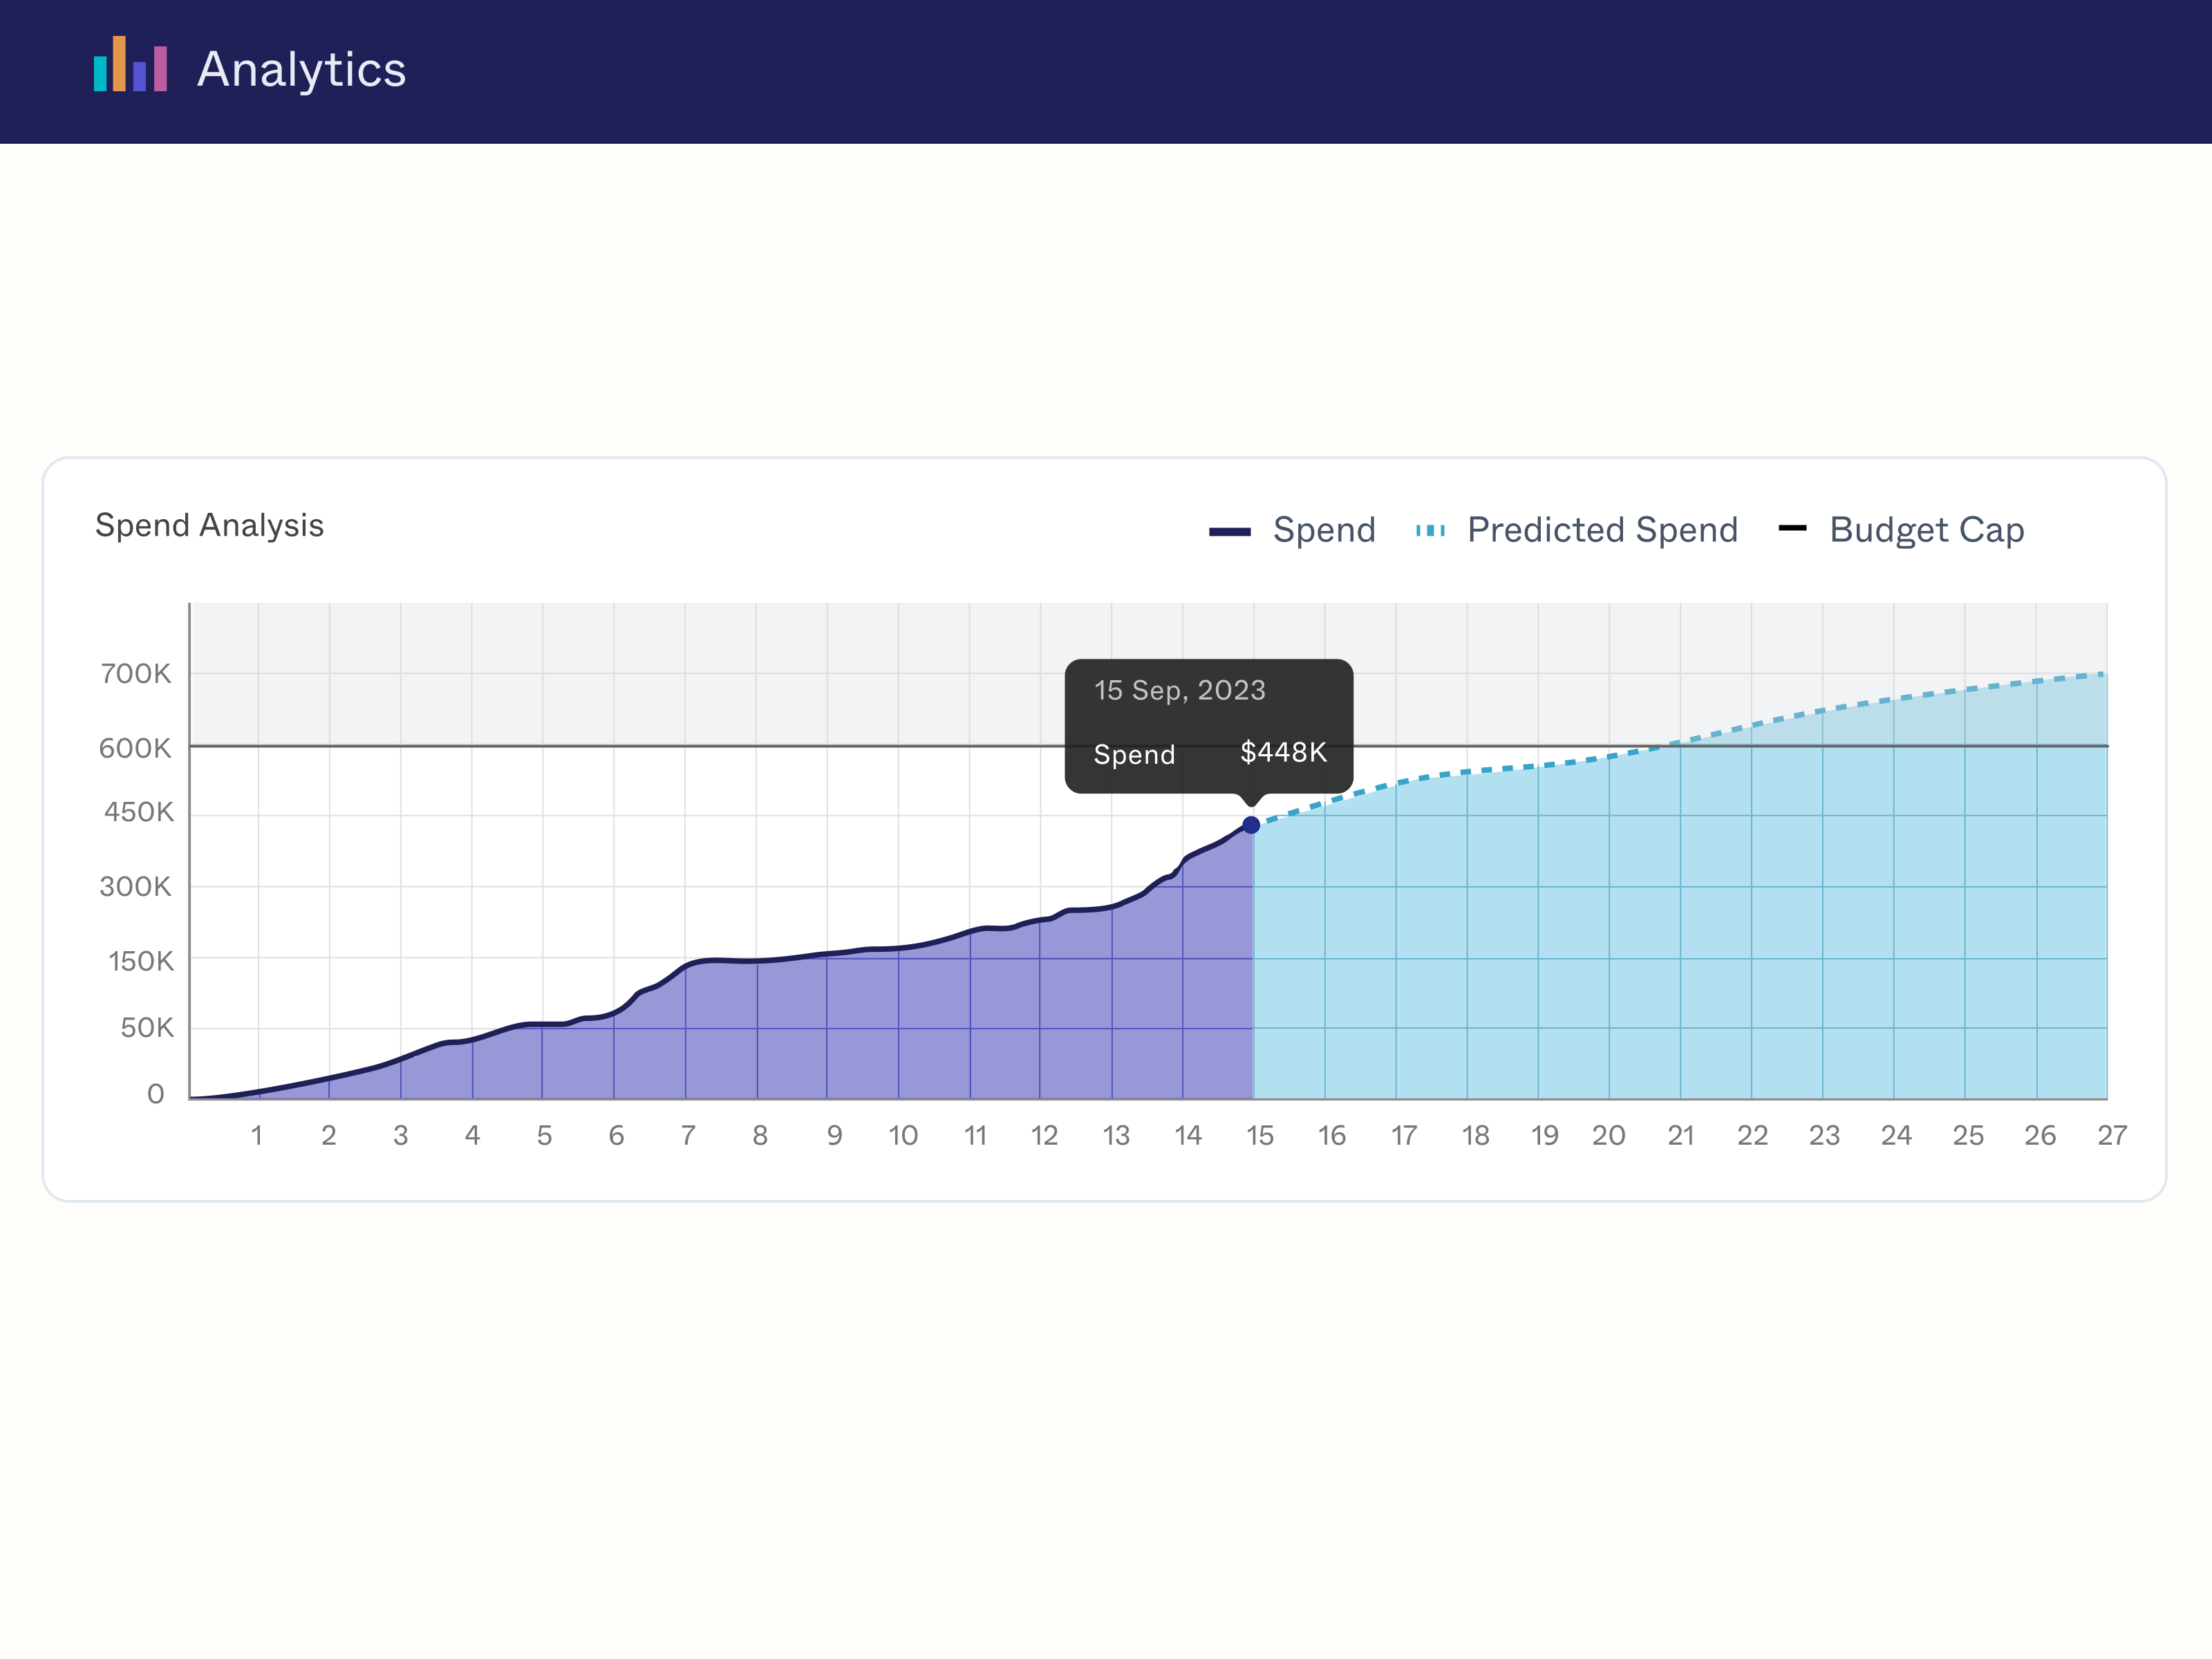Click the 15 Sep data point marker
Viewport: 2212px width, 1659px height.
click(x=1251, y=825)
